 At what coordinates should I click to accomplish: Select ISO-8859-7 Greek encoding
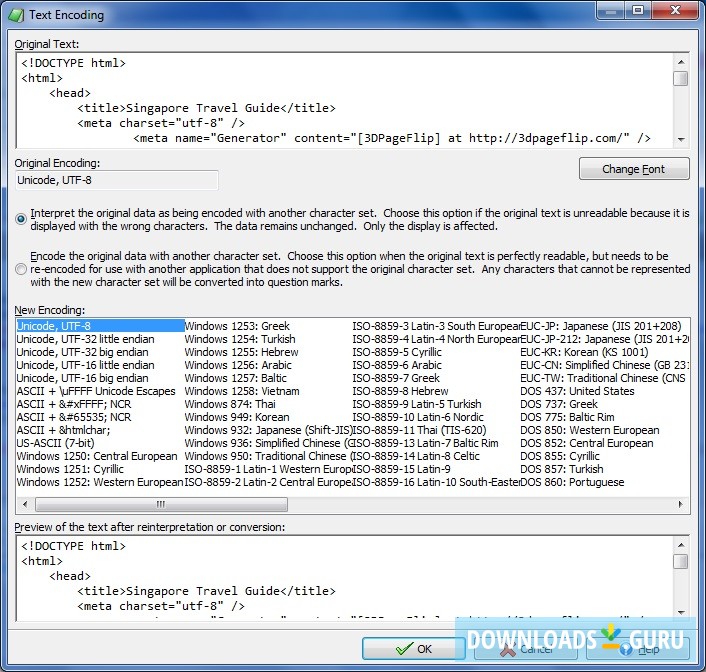(396, 378)
